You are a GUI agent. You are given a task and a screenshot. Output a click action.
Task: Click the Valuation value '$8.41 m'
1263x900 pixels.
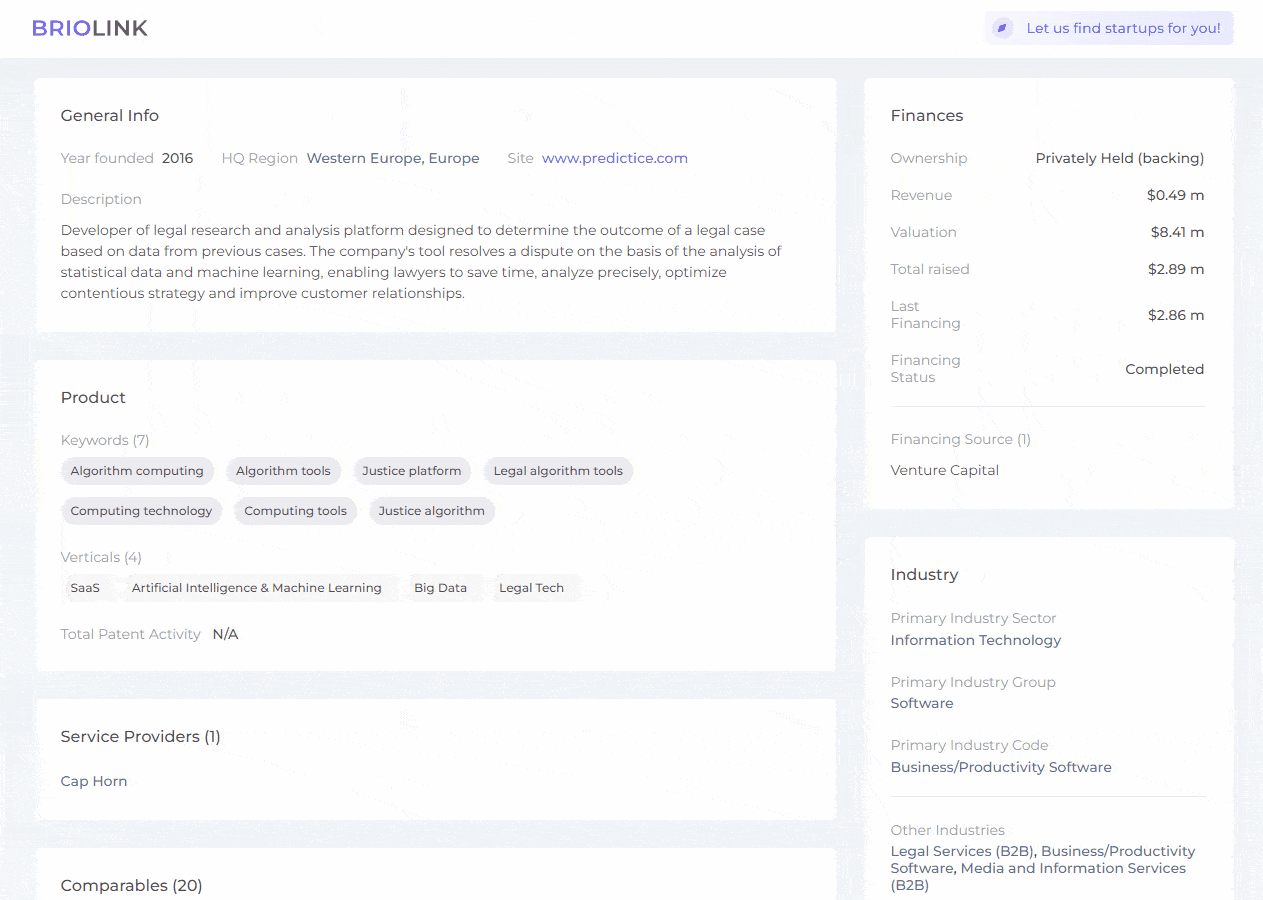pyautogui.click(x=1177, y=232)
